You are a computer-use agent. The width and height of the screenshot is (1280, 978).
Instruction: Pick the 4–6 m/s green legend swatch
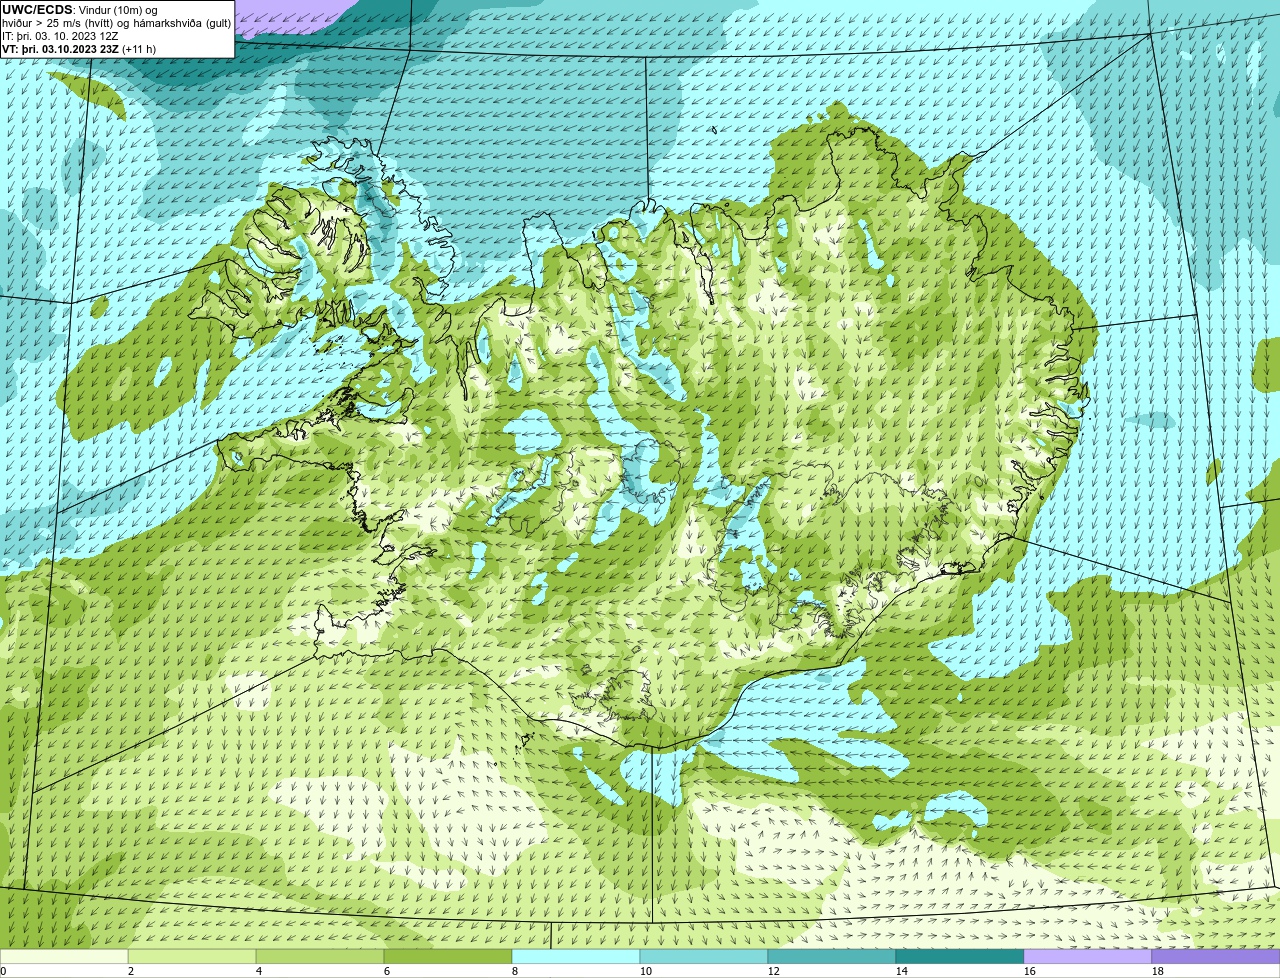pyautogui.click(x=320, y=957)
